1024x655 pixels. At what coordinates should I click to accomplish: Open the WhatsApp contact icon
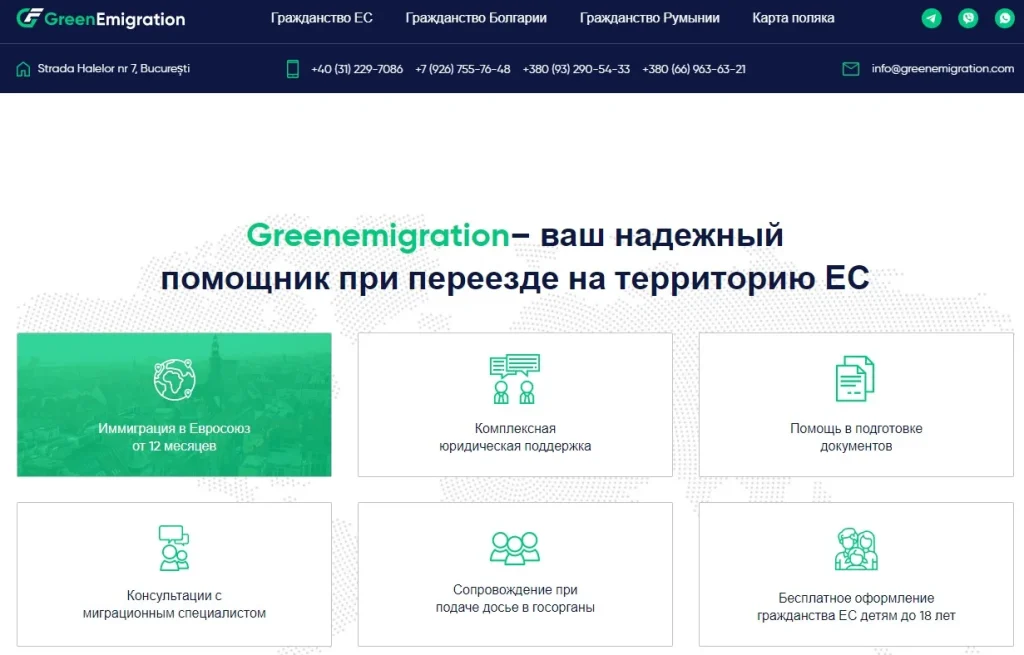click(1004, 18)
